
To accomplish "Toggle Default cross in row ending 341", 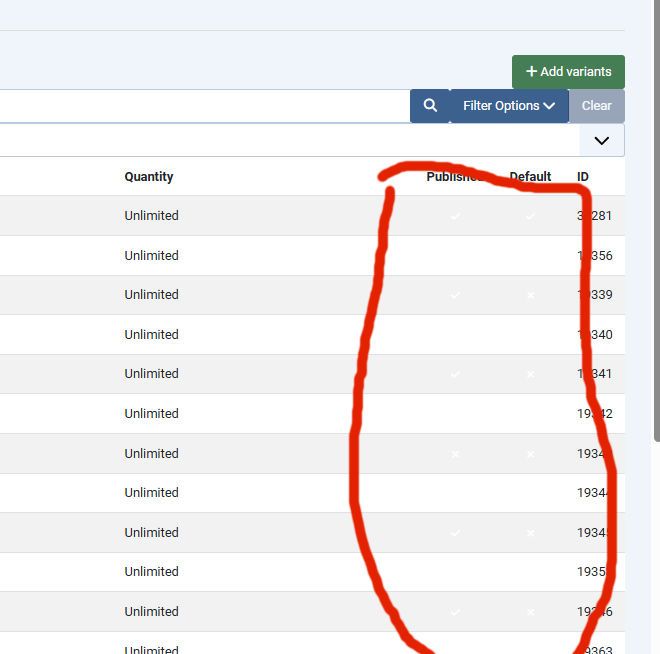I will pos(530,374).
